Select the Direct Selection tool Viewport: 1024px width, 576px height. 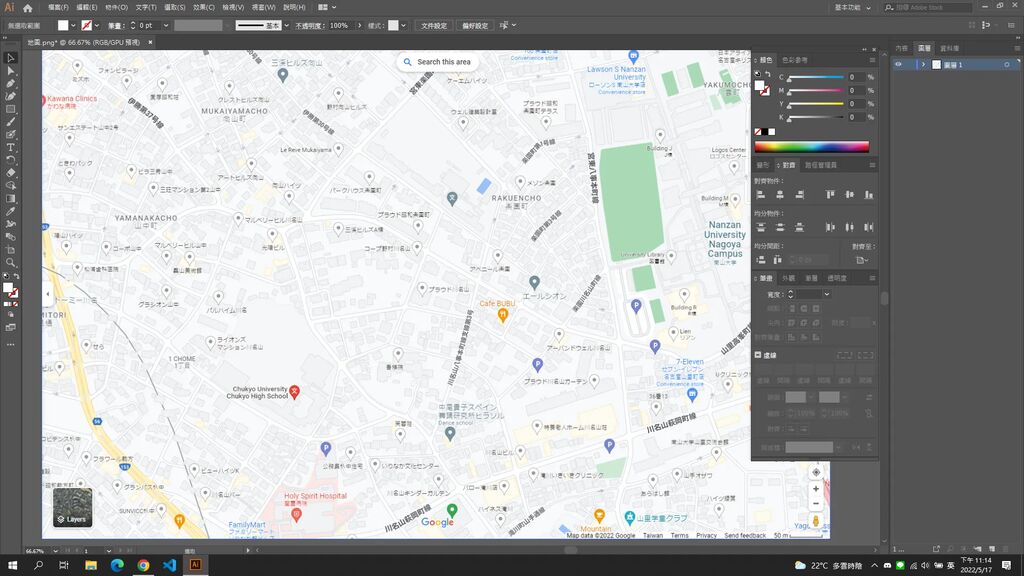(10, 71)
